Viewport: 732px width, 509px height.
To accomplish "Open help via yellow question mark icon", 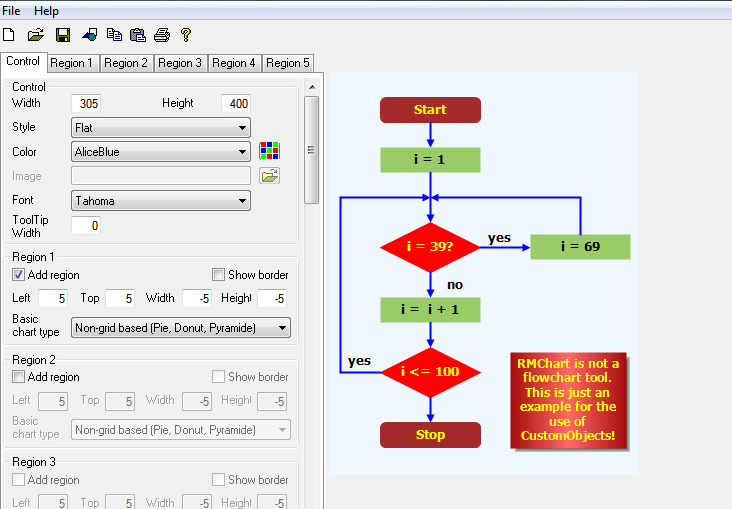I will 186,35.
